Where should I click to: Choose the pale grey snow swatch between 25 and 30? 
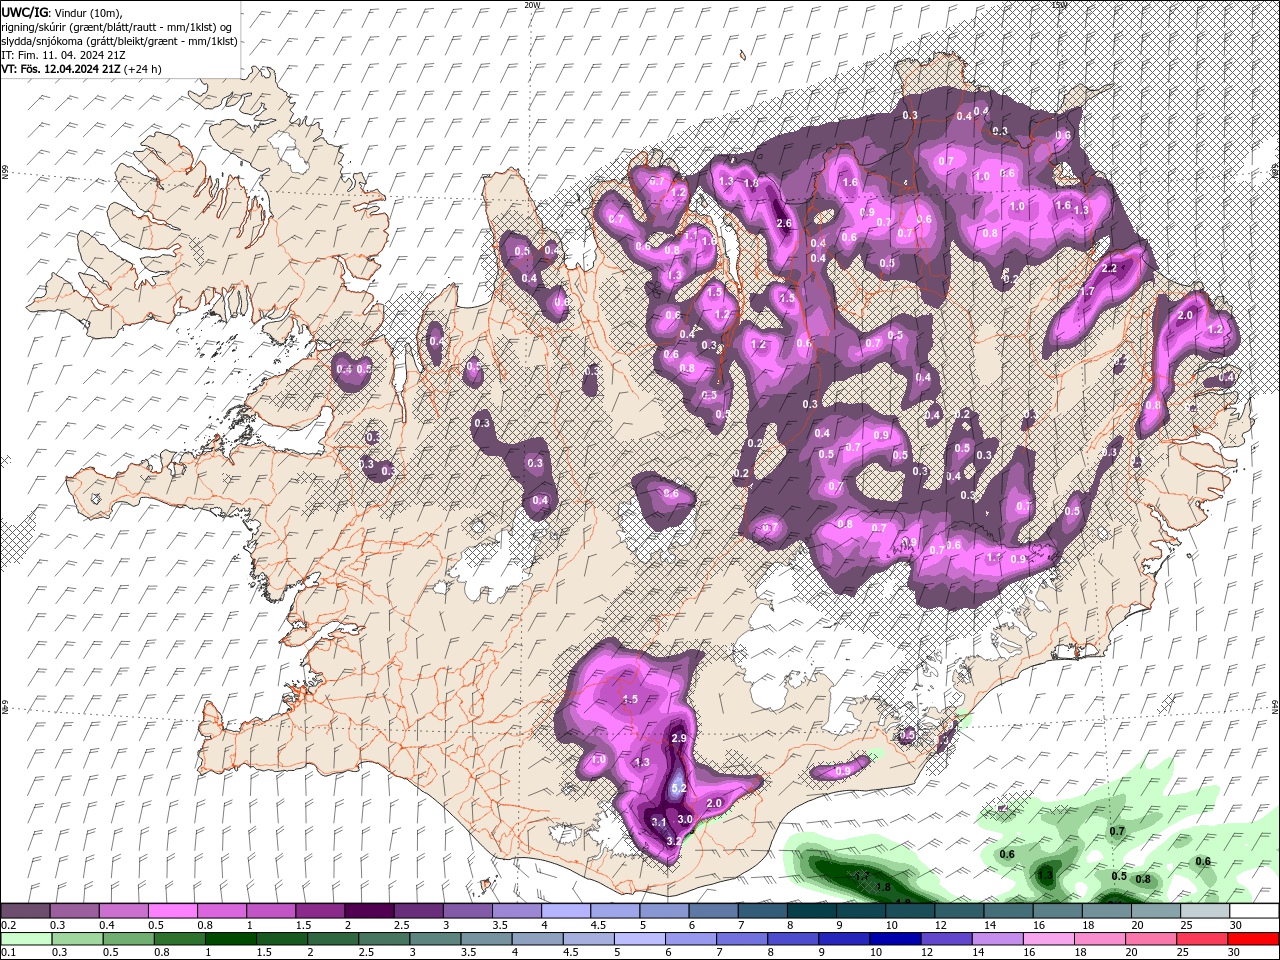(x=1205, y=911)
